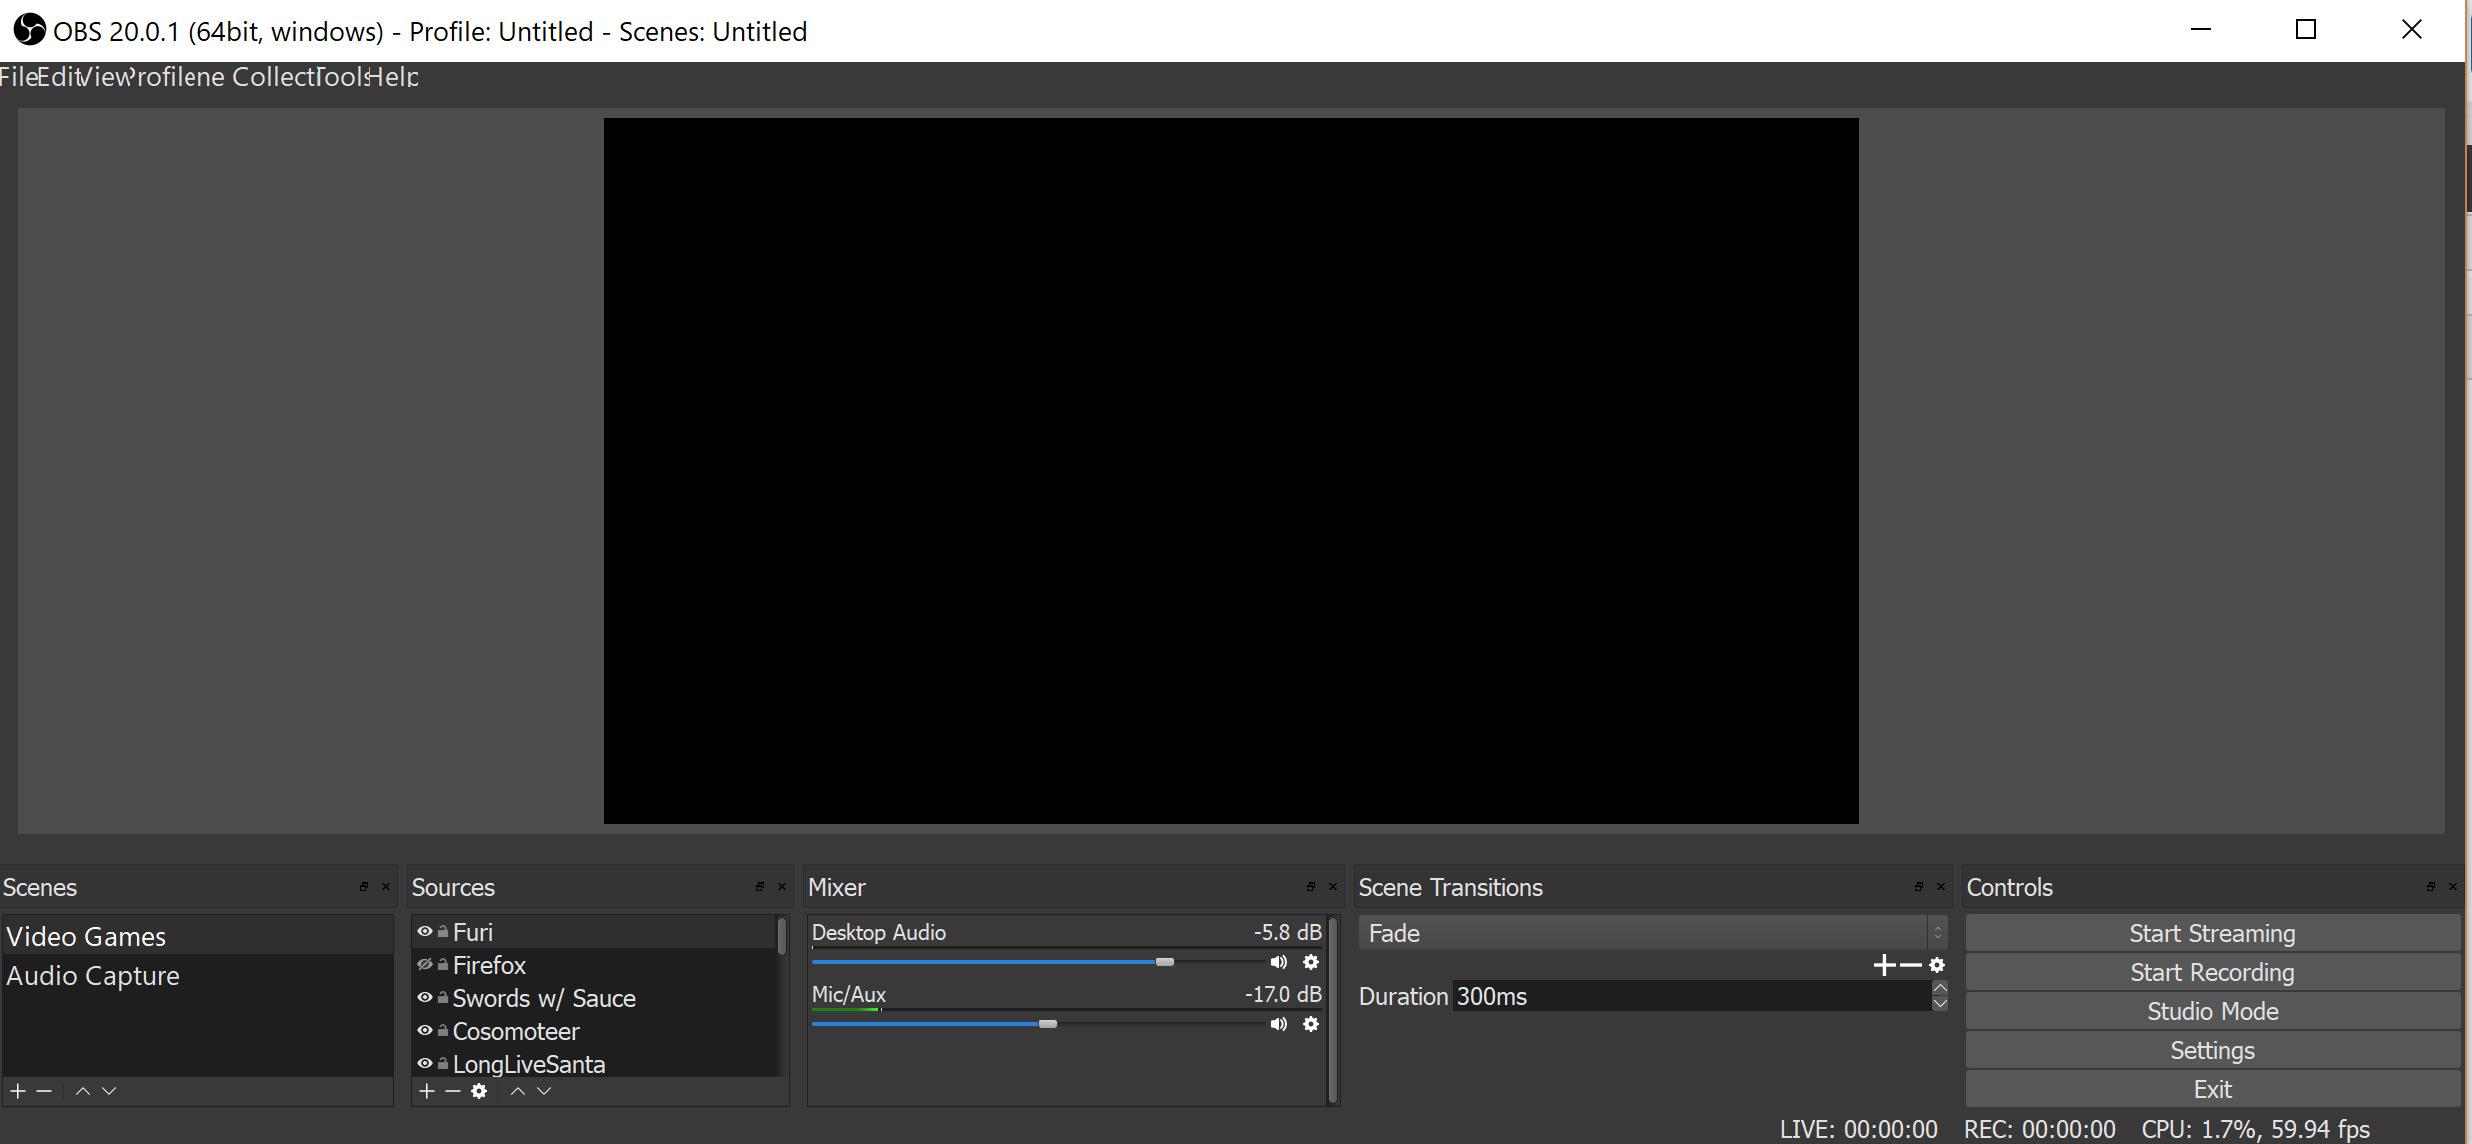Click the Desktop Audio volume slider handle
2472x1144 pixels.
pyautogui.click(x=1165, y=962)
